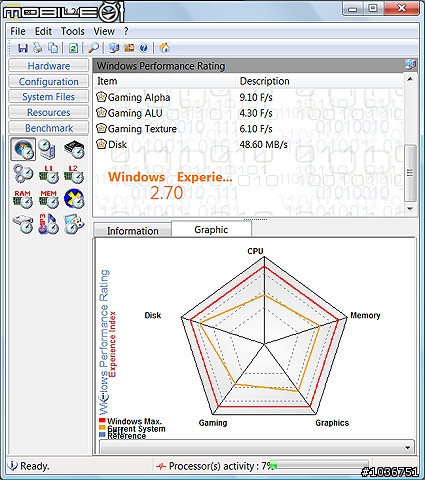425x480 pixels.
Task: Open the Benchmark section
Action: click(49, 128)
